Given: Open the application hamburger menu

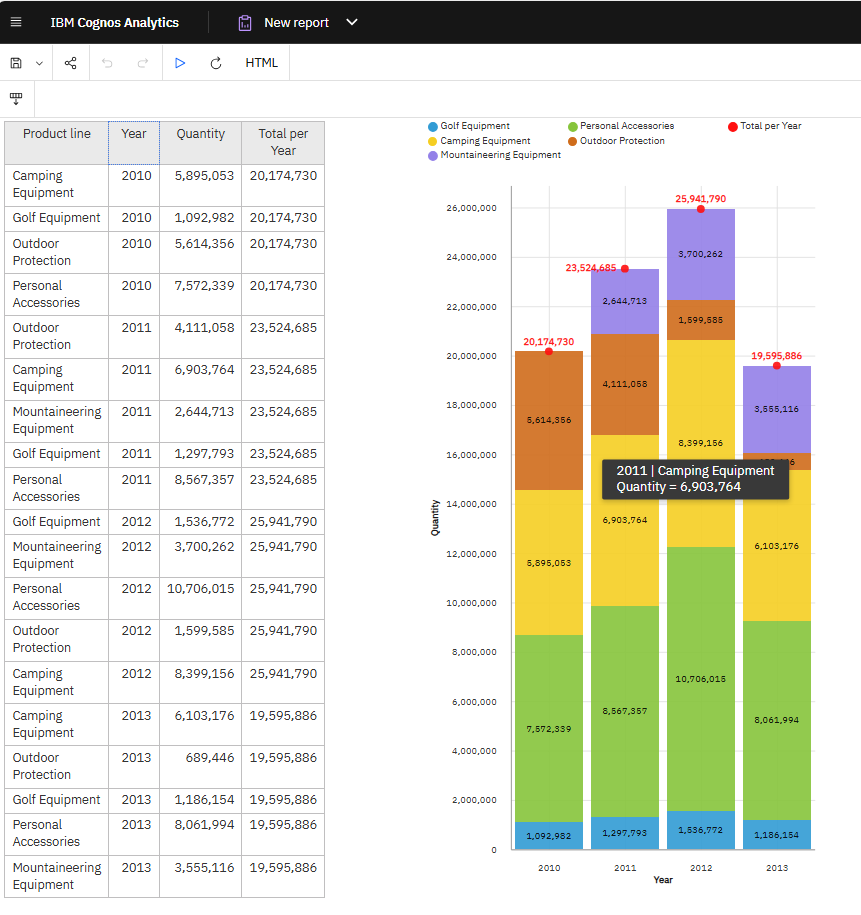Looking at the screenshot, I should pyautogui.click(x=16, y=22).
